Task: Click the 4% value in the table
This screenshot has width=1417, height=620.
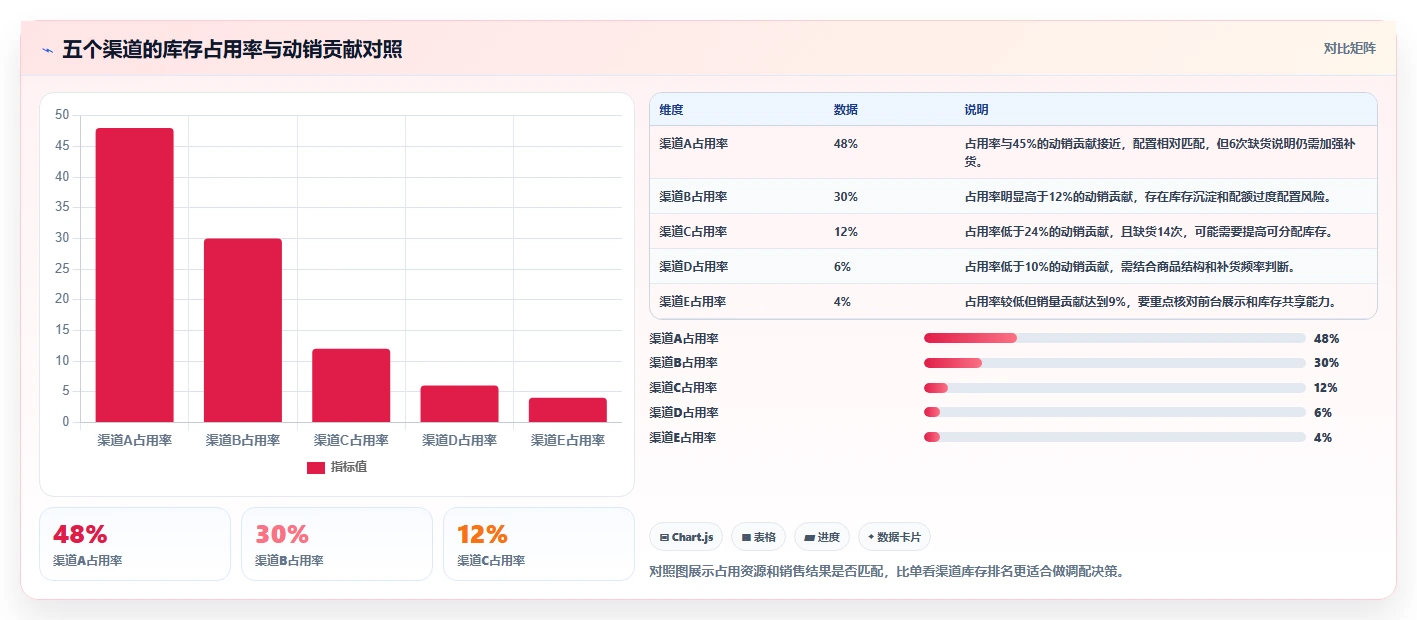Action: (842, 302)
